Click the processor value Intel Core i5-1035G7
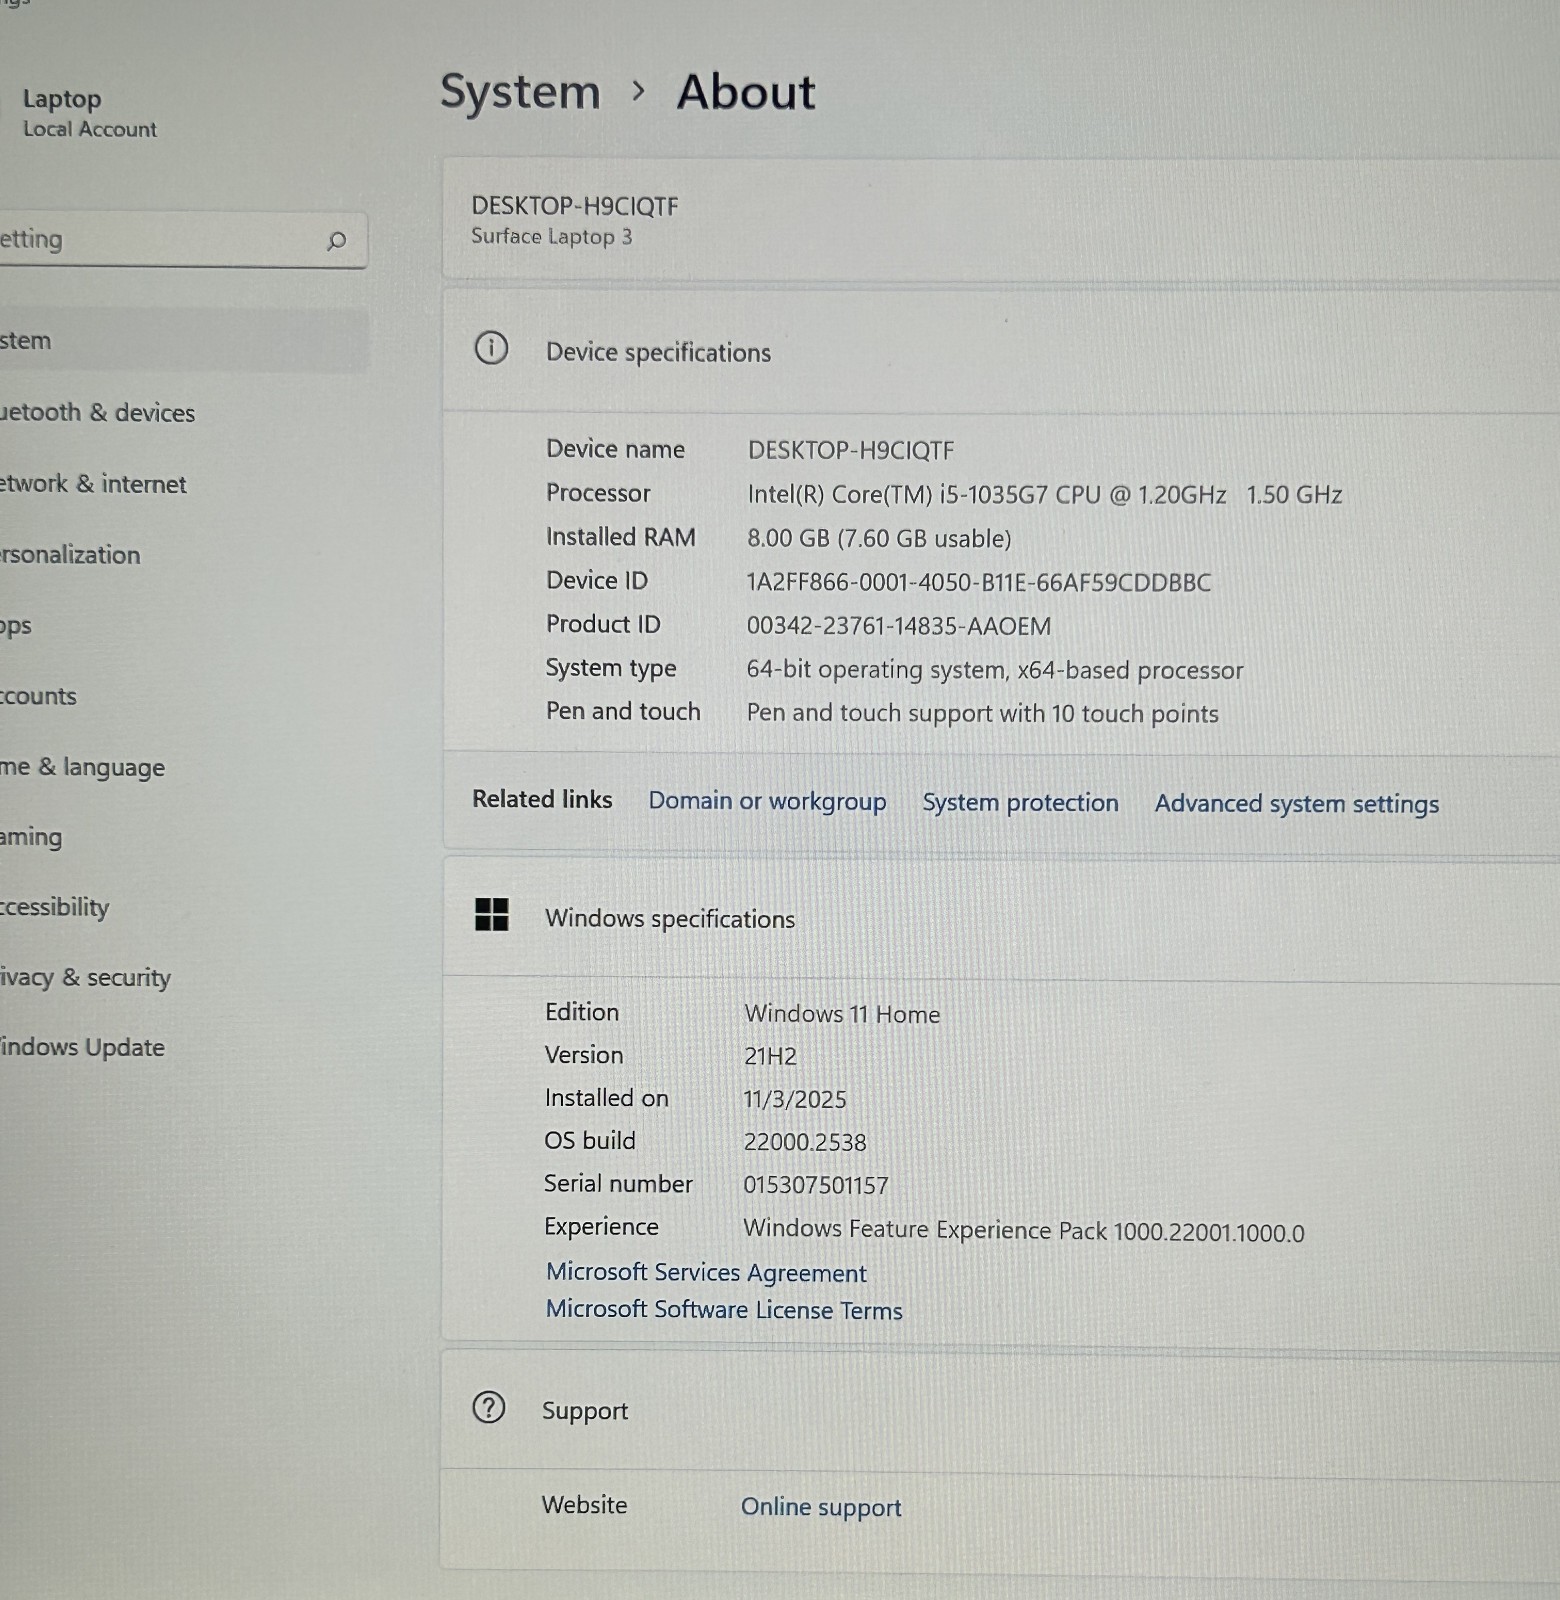1560x1600 pixels. pyautogui.click(x=1045, y=495)
